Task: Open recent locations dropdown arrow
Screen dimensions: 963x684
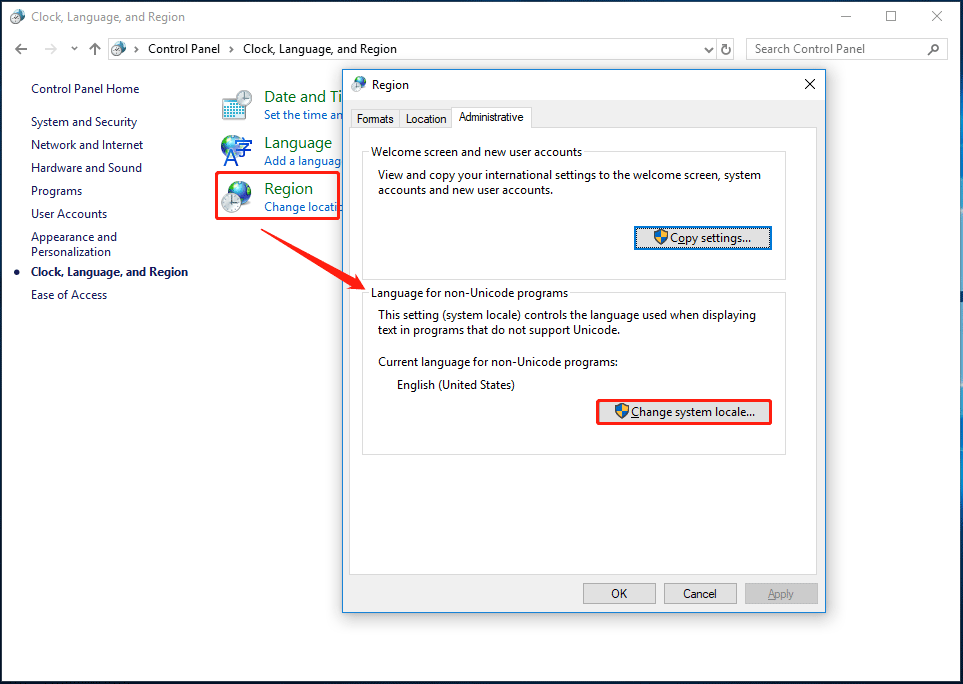Action: pos(74,49)
